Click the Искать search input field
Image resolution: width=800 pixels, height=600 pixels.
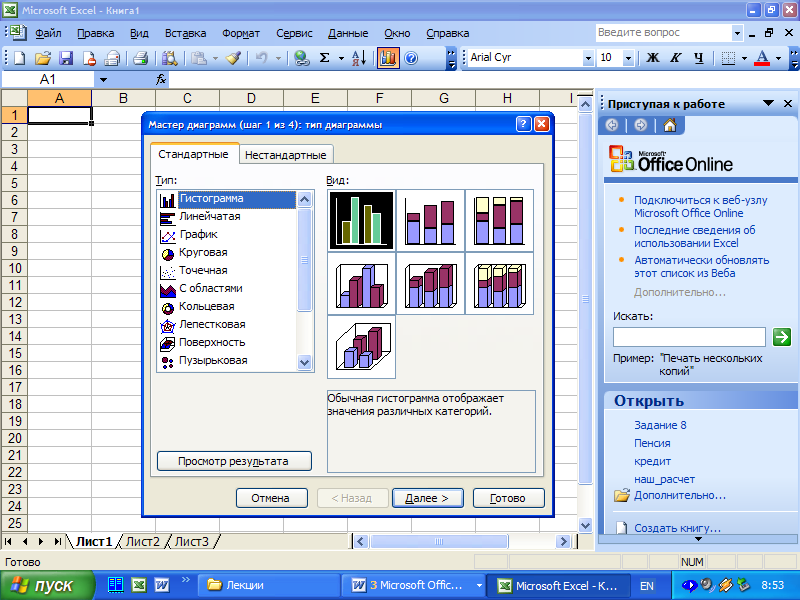pyautogui.click(x=689, y=337)
